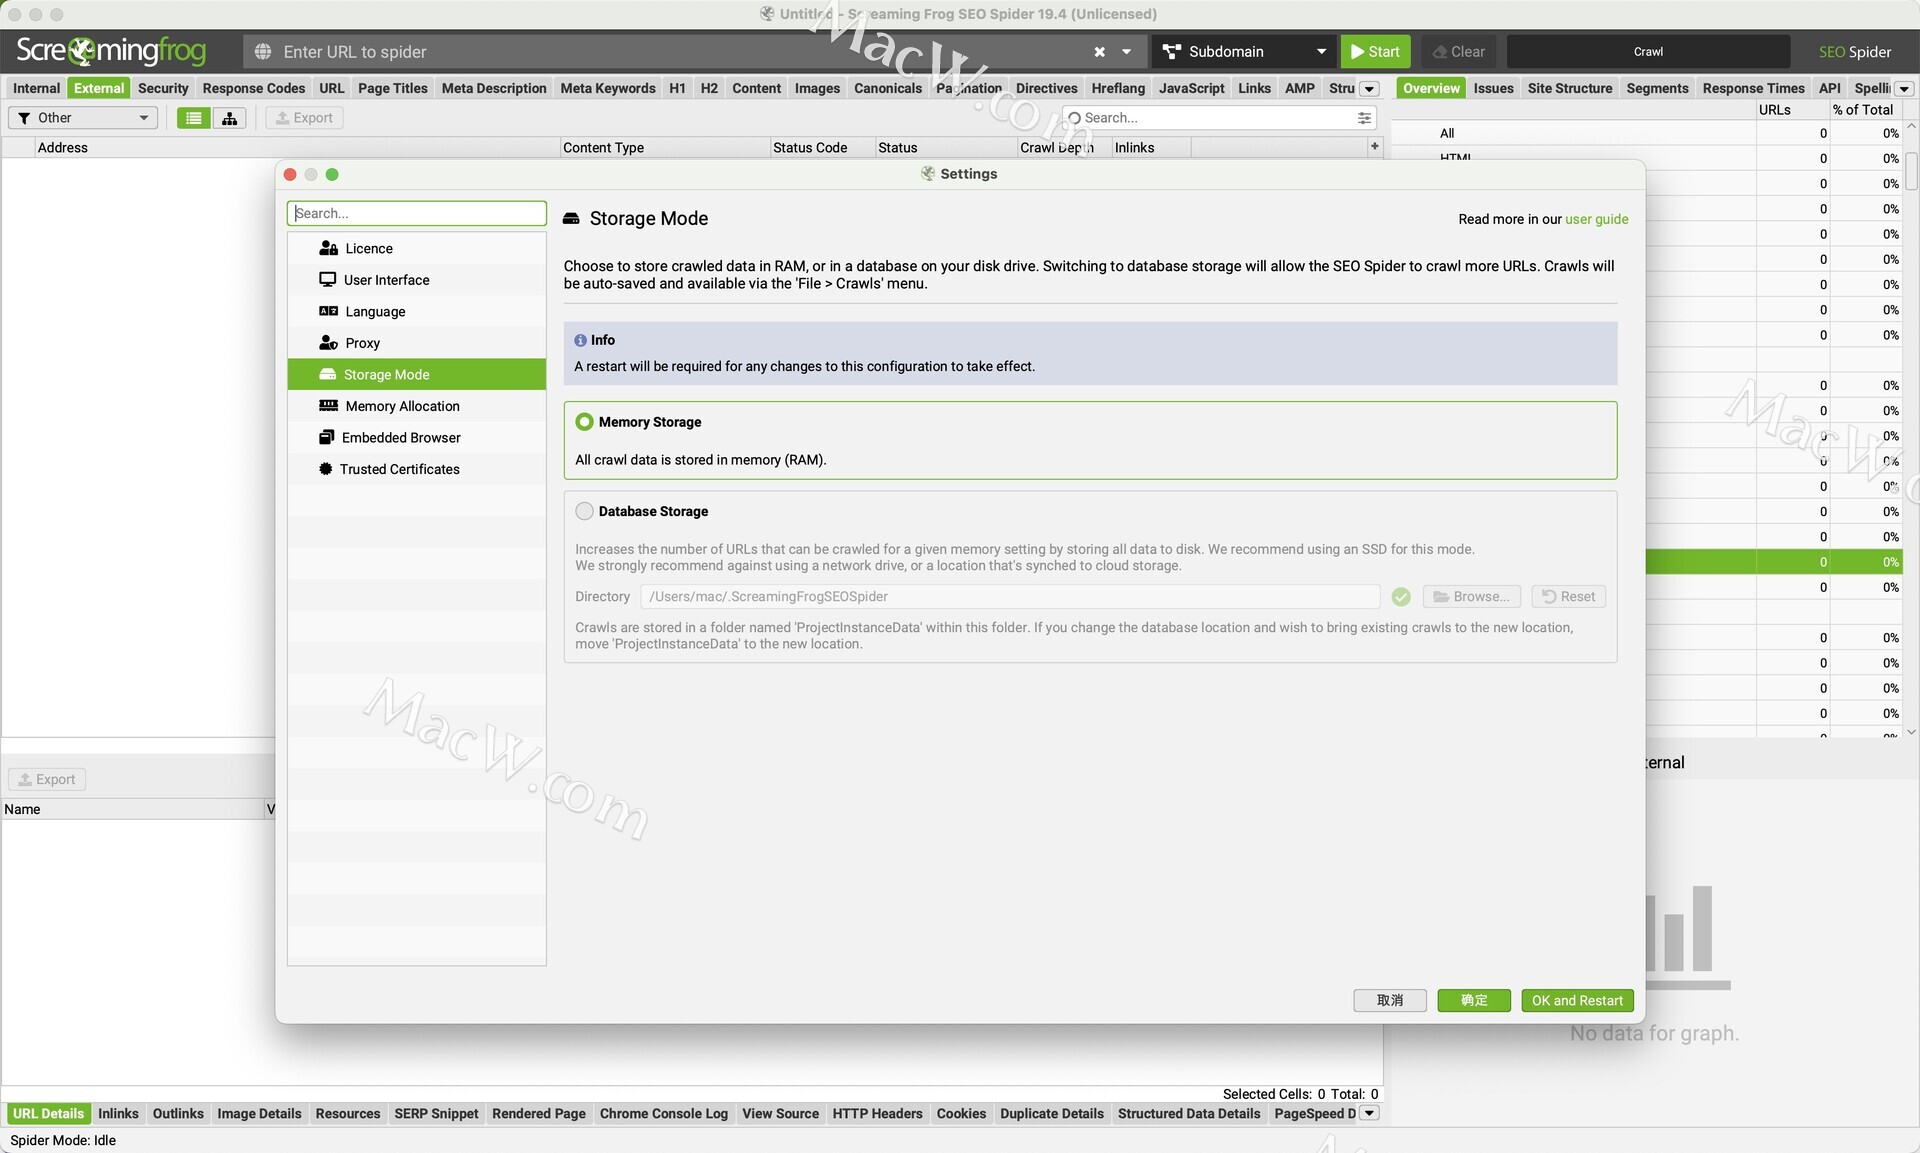The image size is (1920, 1153).
Task: Click the Clear button
Action: click(1459, 52)
